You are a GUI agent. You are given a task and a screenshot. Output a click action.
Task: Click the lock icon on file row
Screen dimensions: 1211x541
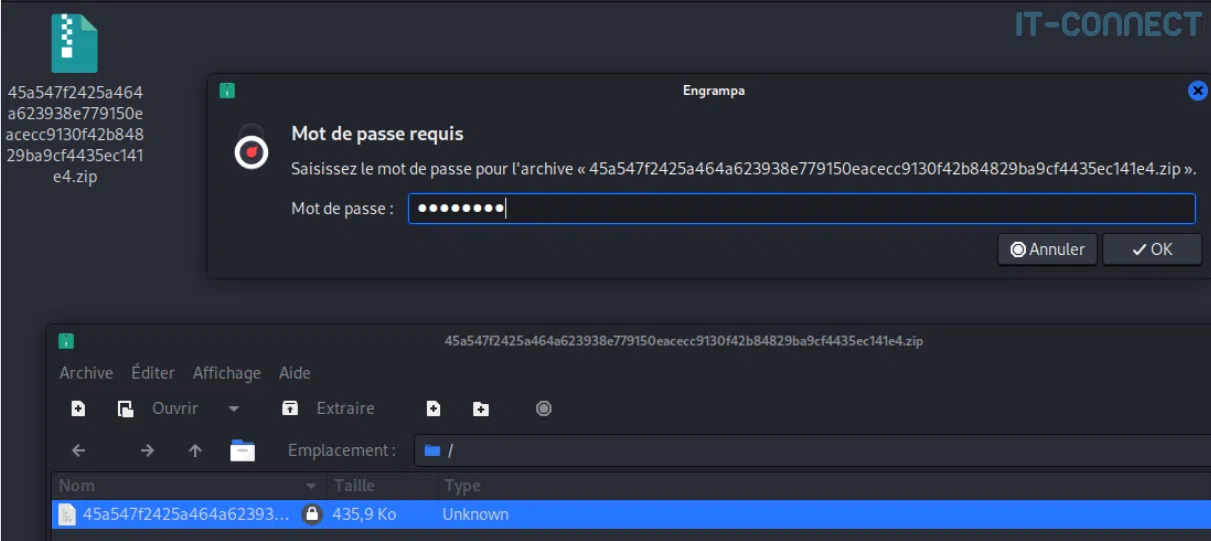[312, 514]
